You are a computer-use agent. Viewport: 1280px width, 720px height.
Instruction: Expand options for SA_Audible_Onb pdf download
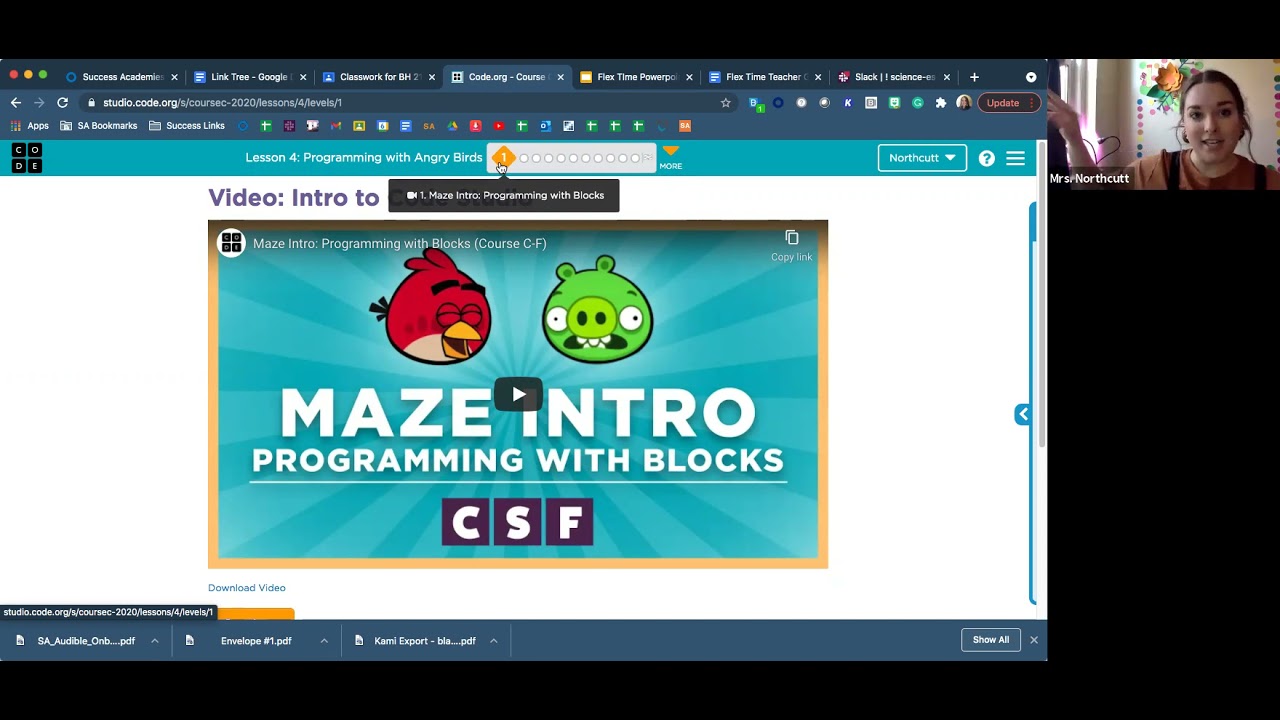coord(155,641)
